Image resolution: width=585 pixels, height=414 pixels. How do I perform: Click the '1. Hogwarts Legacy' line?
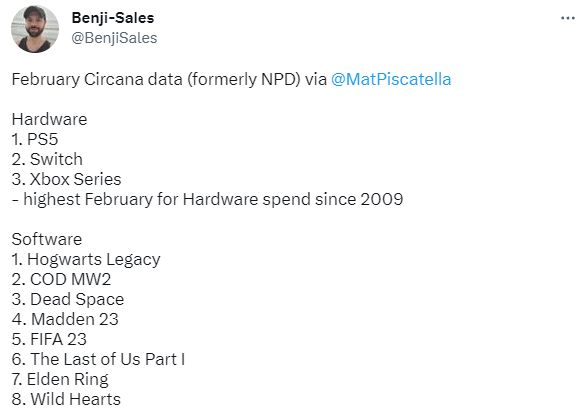(x=86, y=260)
